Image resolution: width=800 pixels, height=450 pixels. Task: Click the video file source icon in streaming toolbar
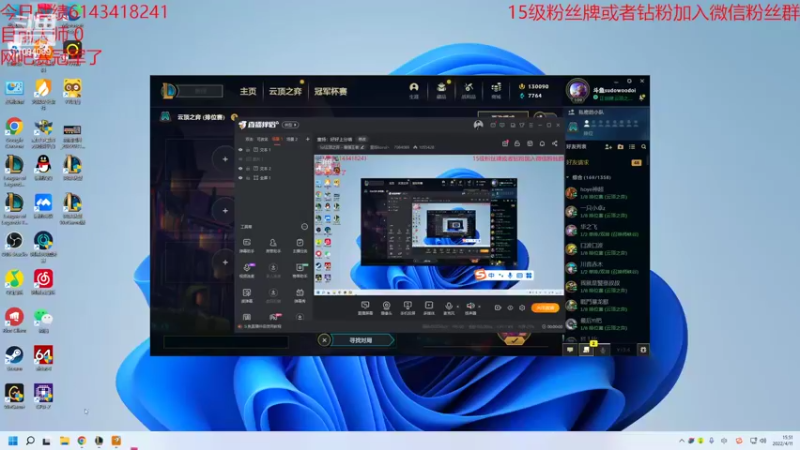pyautogui.click(x=429, y=308)
